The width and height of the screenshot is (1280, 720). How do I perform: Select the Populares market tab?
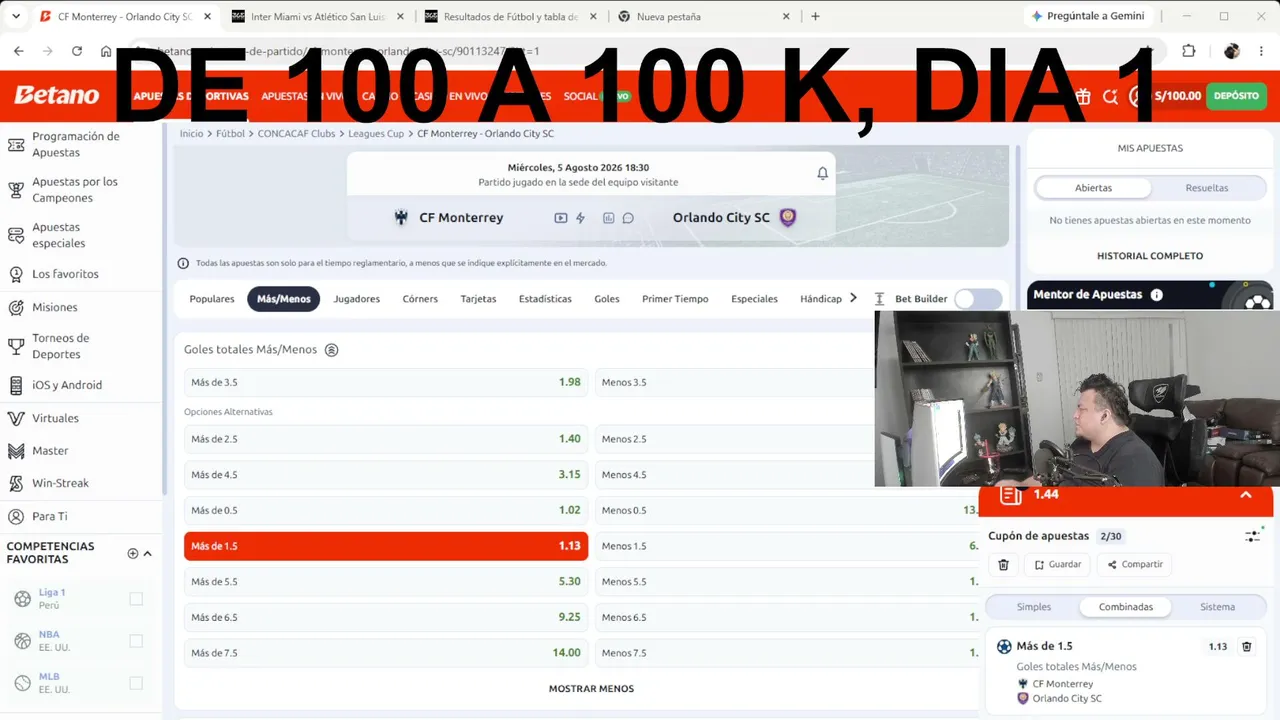[212, 299]
